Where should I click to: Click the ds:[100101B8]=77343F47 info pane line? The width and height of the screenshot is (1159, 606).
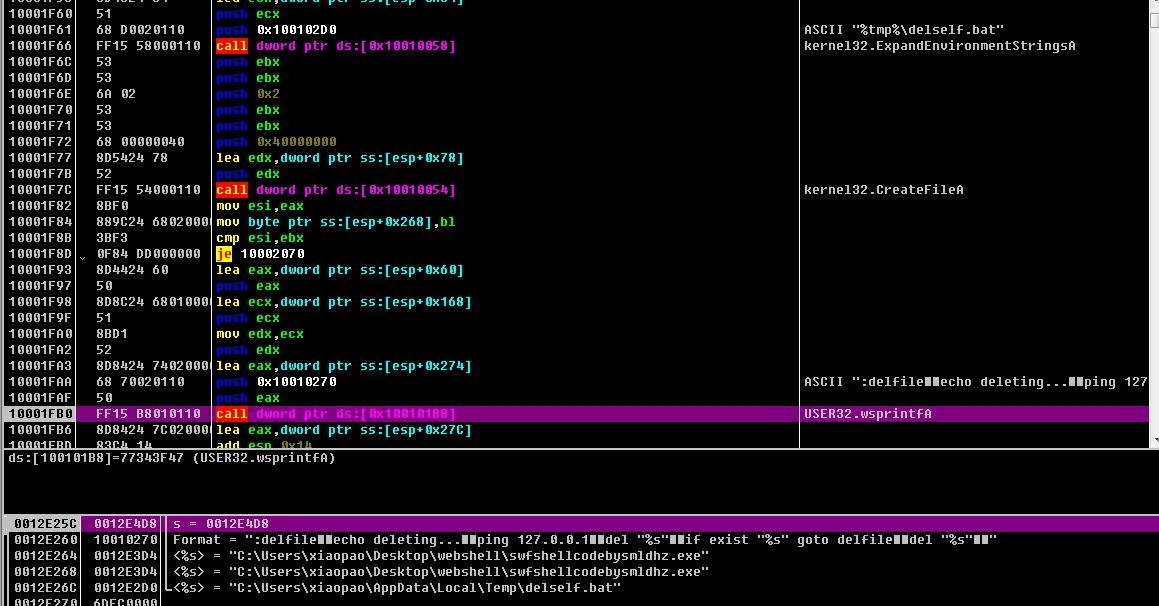coord(172,458)
